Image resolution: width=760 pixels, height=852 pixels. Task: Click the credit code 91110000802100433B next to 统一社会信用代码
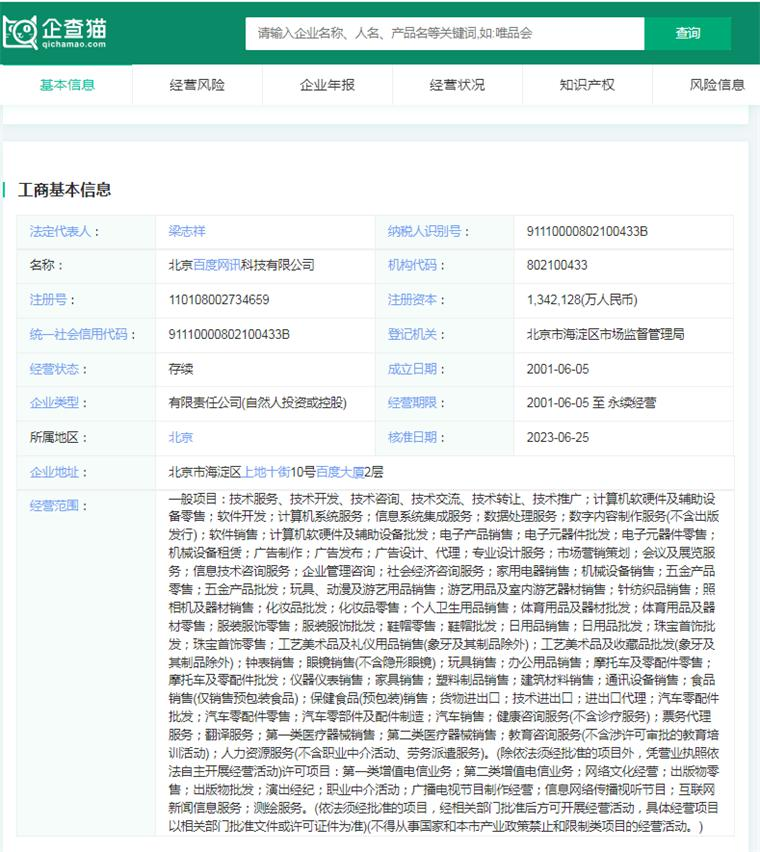pyautogui.click(x=229, y=334)
